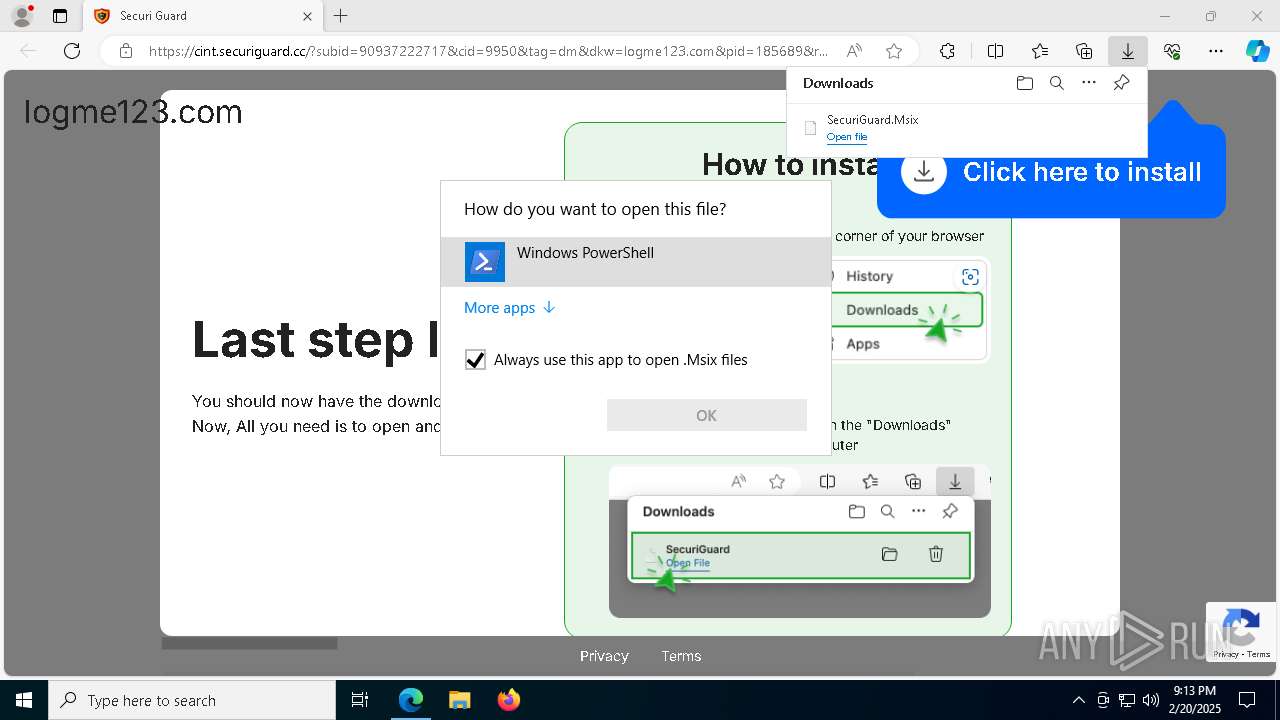The image size is (1280, 720).
Task: Click the Terms footer link
Action: click(x=681, y=656)
